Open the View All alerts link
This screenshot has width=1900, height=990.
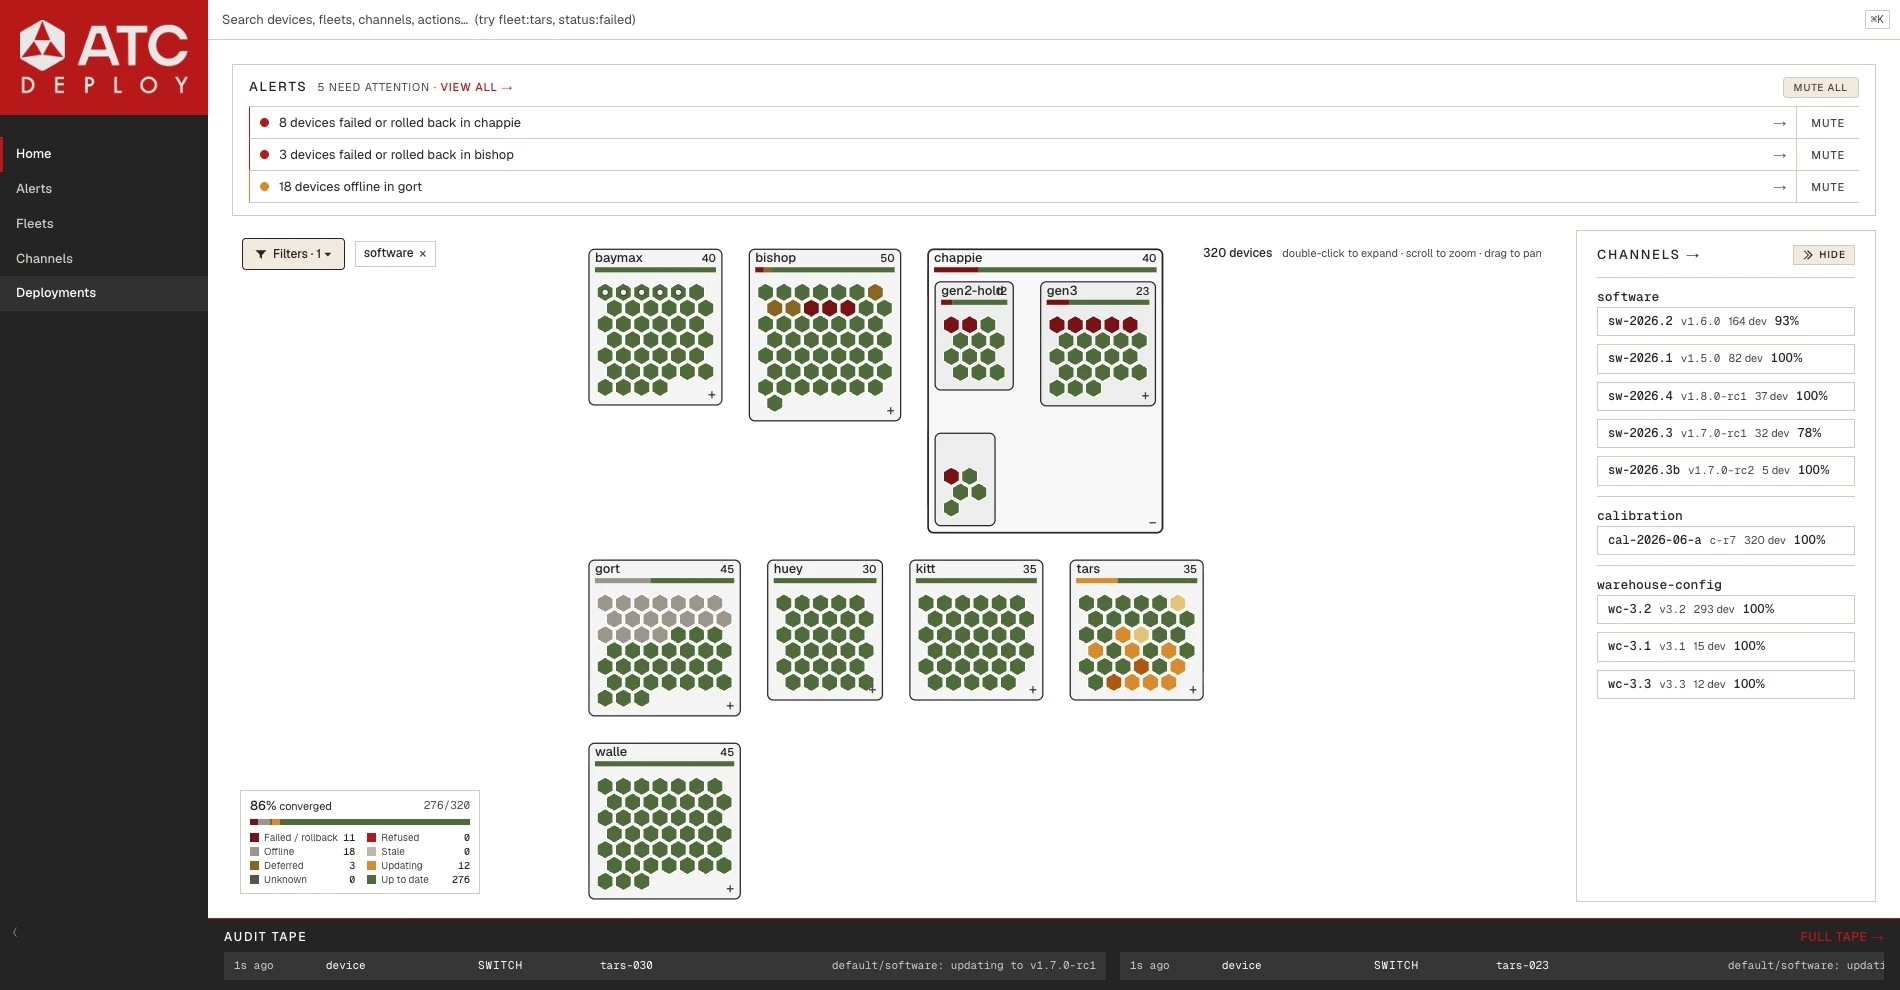click(476, 88)
